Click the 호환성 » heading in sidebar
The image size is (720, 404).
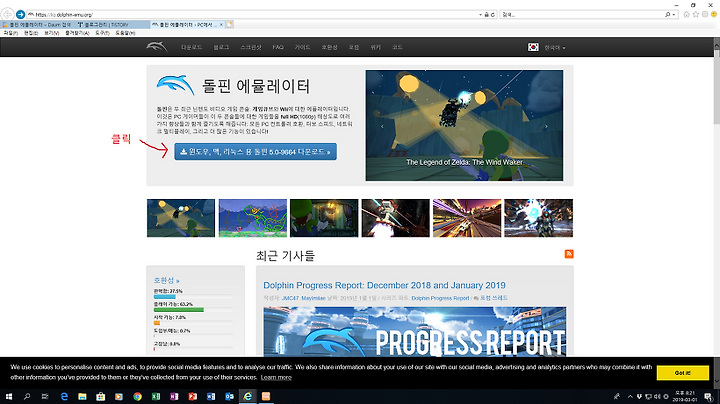pos(166,280)
